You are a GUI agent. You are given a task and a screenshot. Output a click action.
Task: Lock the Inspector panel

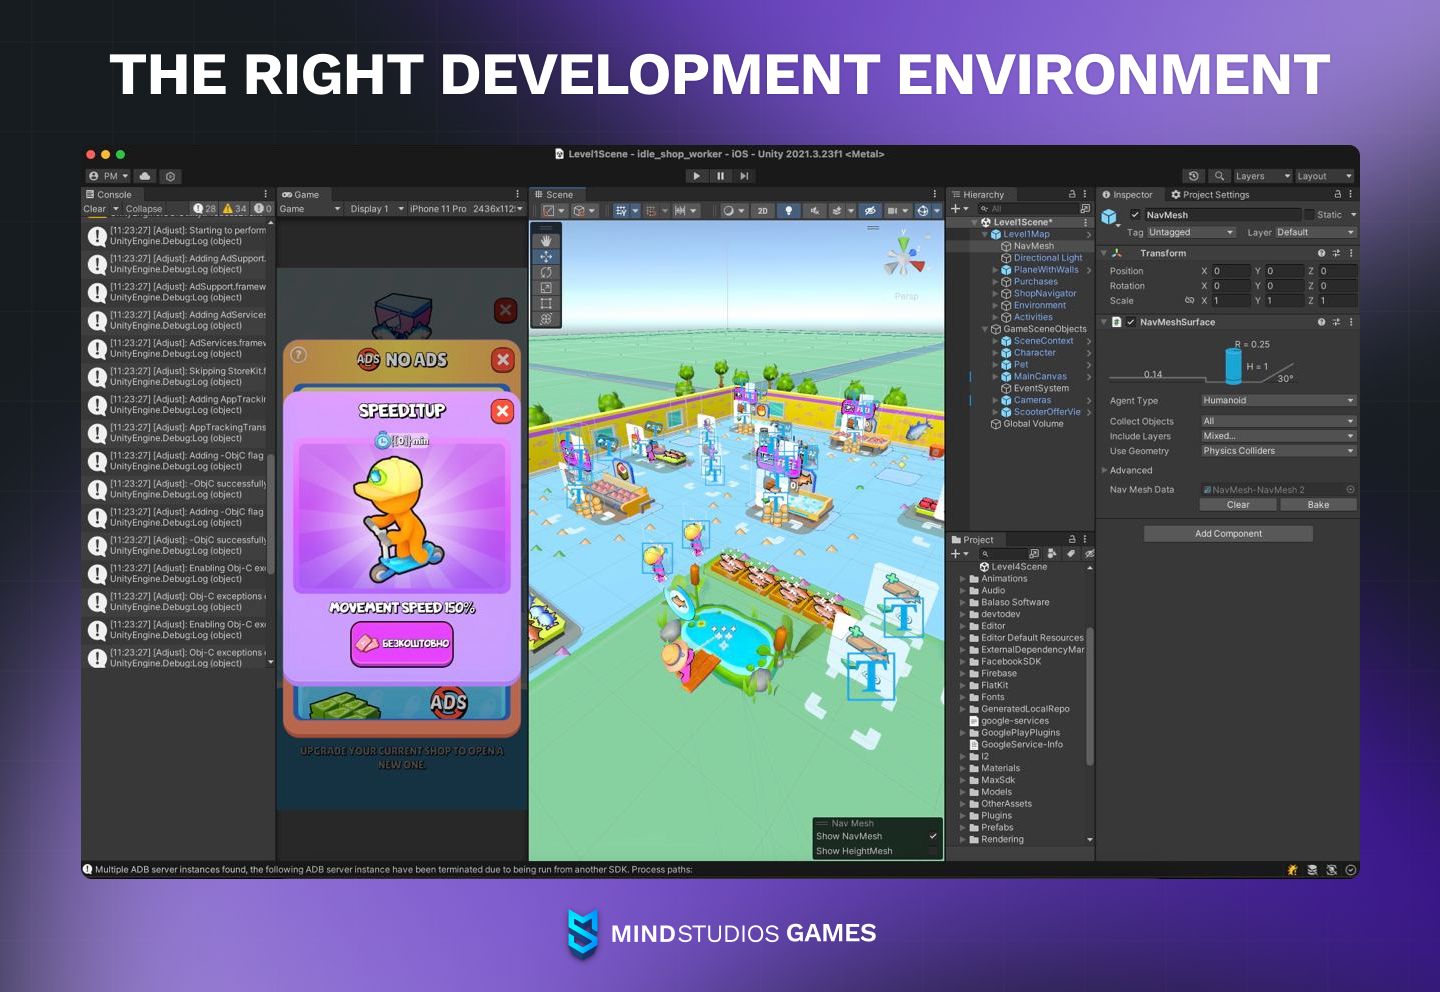pos(1338,194)
